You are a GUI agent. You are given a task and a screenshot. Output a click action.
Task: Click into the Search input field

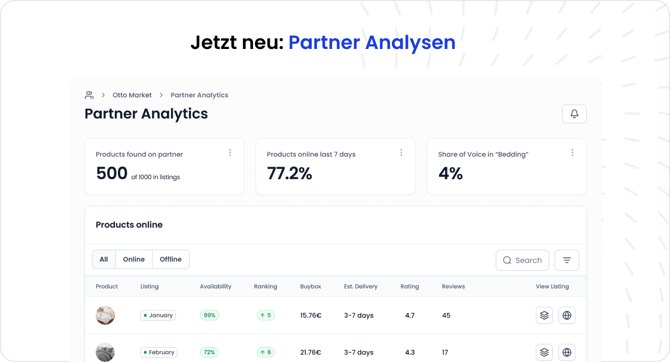[x=522, y=260]
